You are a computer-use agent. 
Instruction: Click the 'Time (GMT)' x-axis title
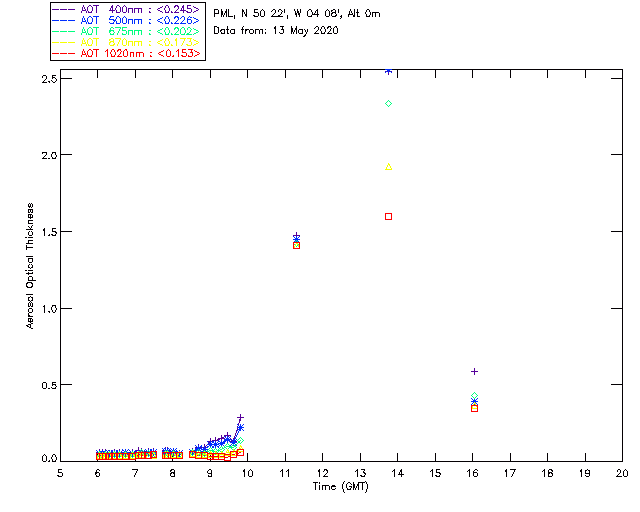341,486
